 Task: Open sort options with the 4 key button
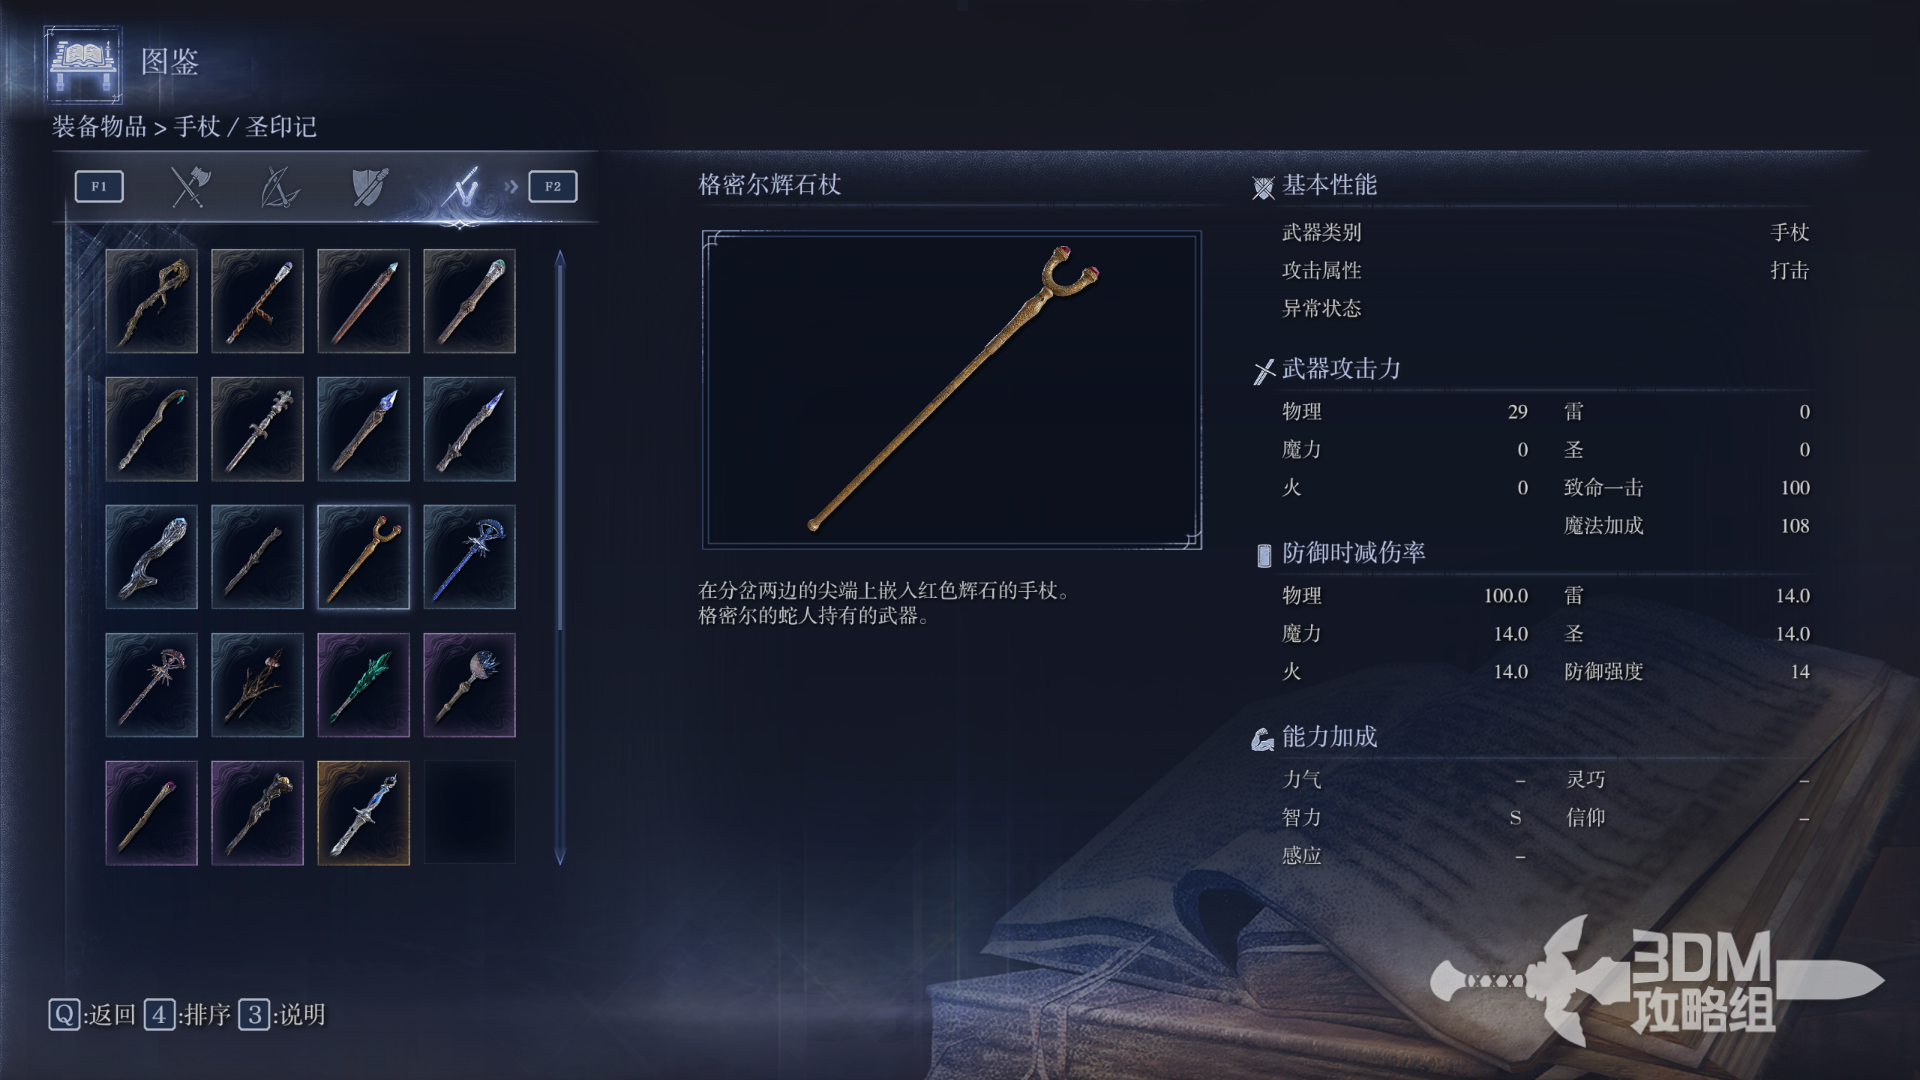(159, 1015)
